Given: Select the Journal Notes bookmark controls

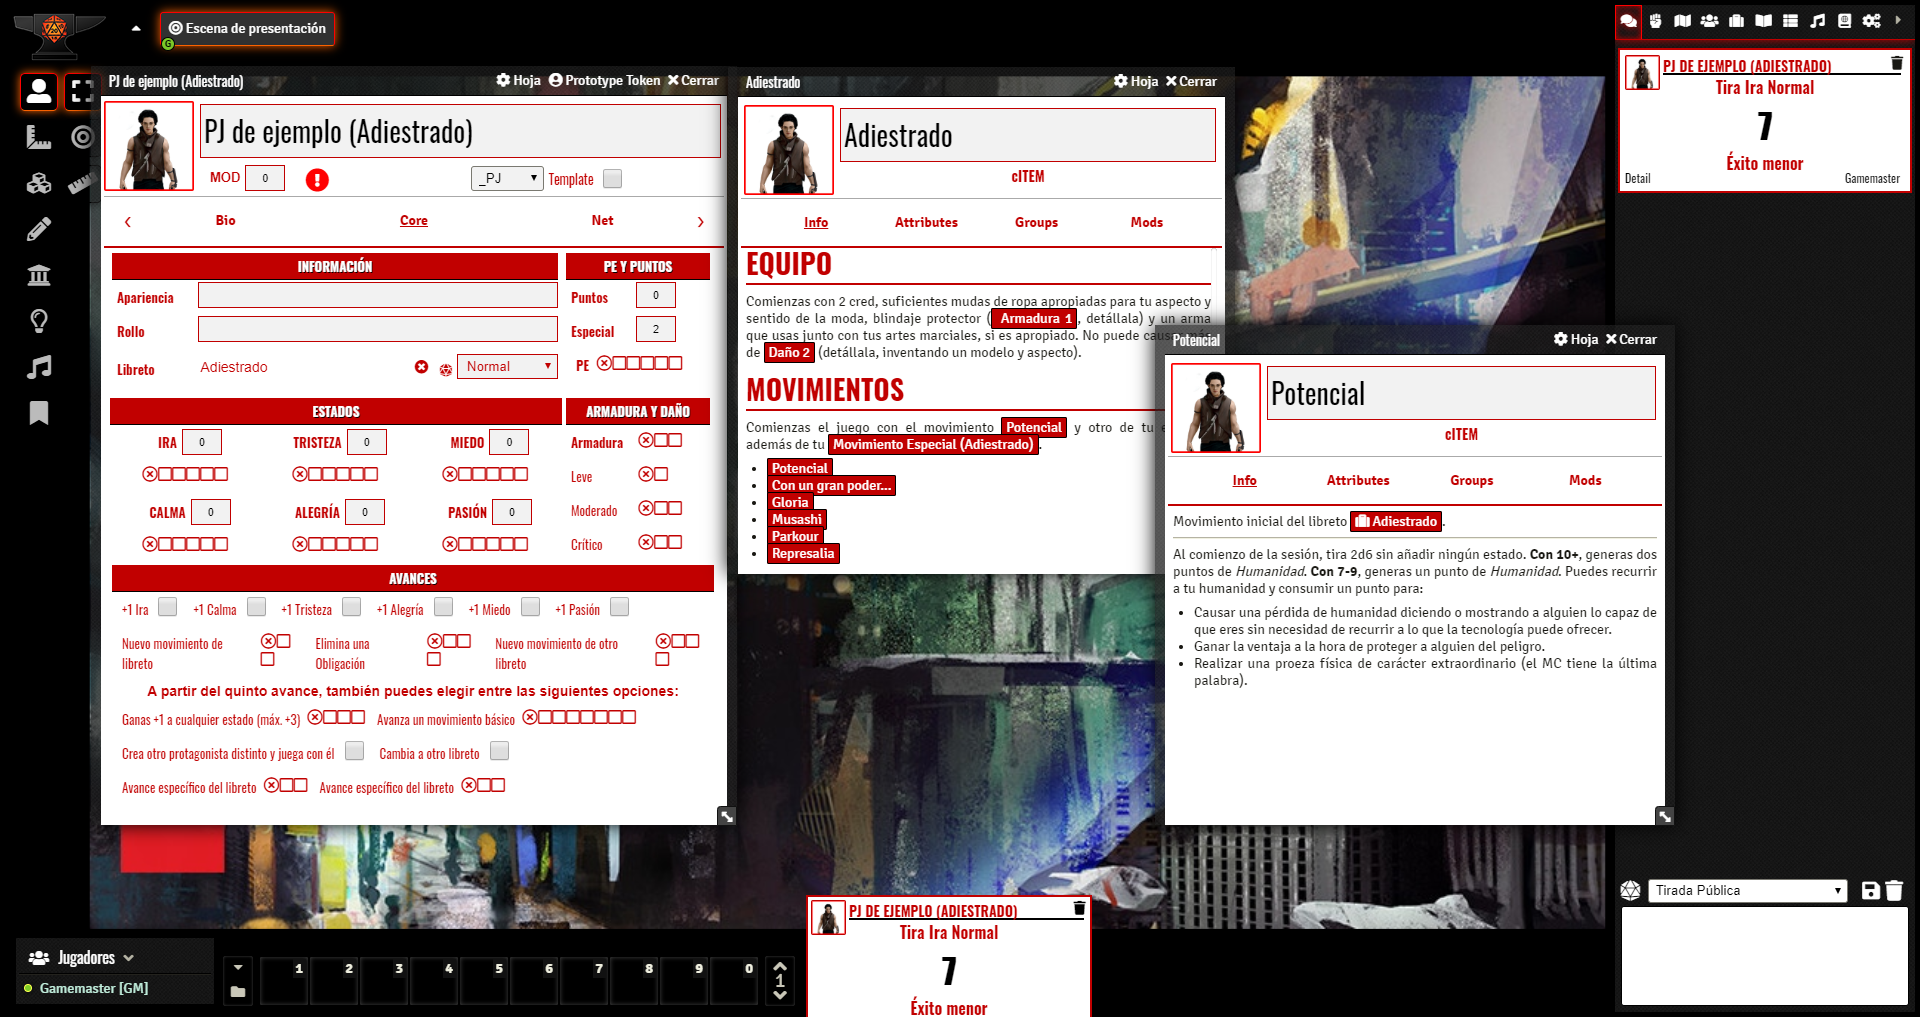Looking at the screenshot, I should pyautogui.click(x=39, y=413).
